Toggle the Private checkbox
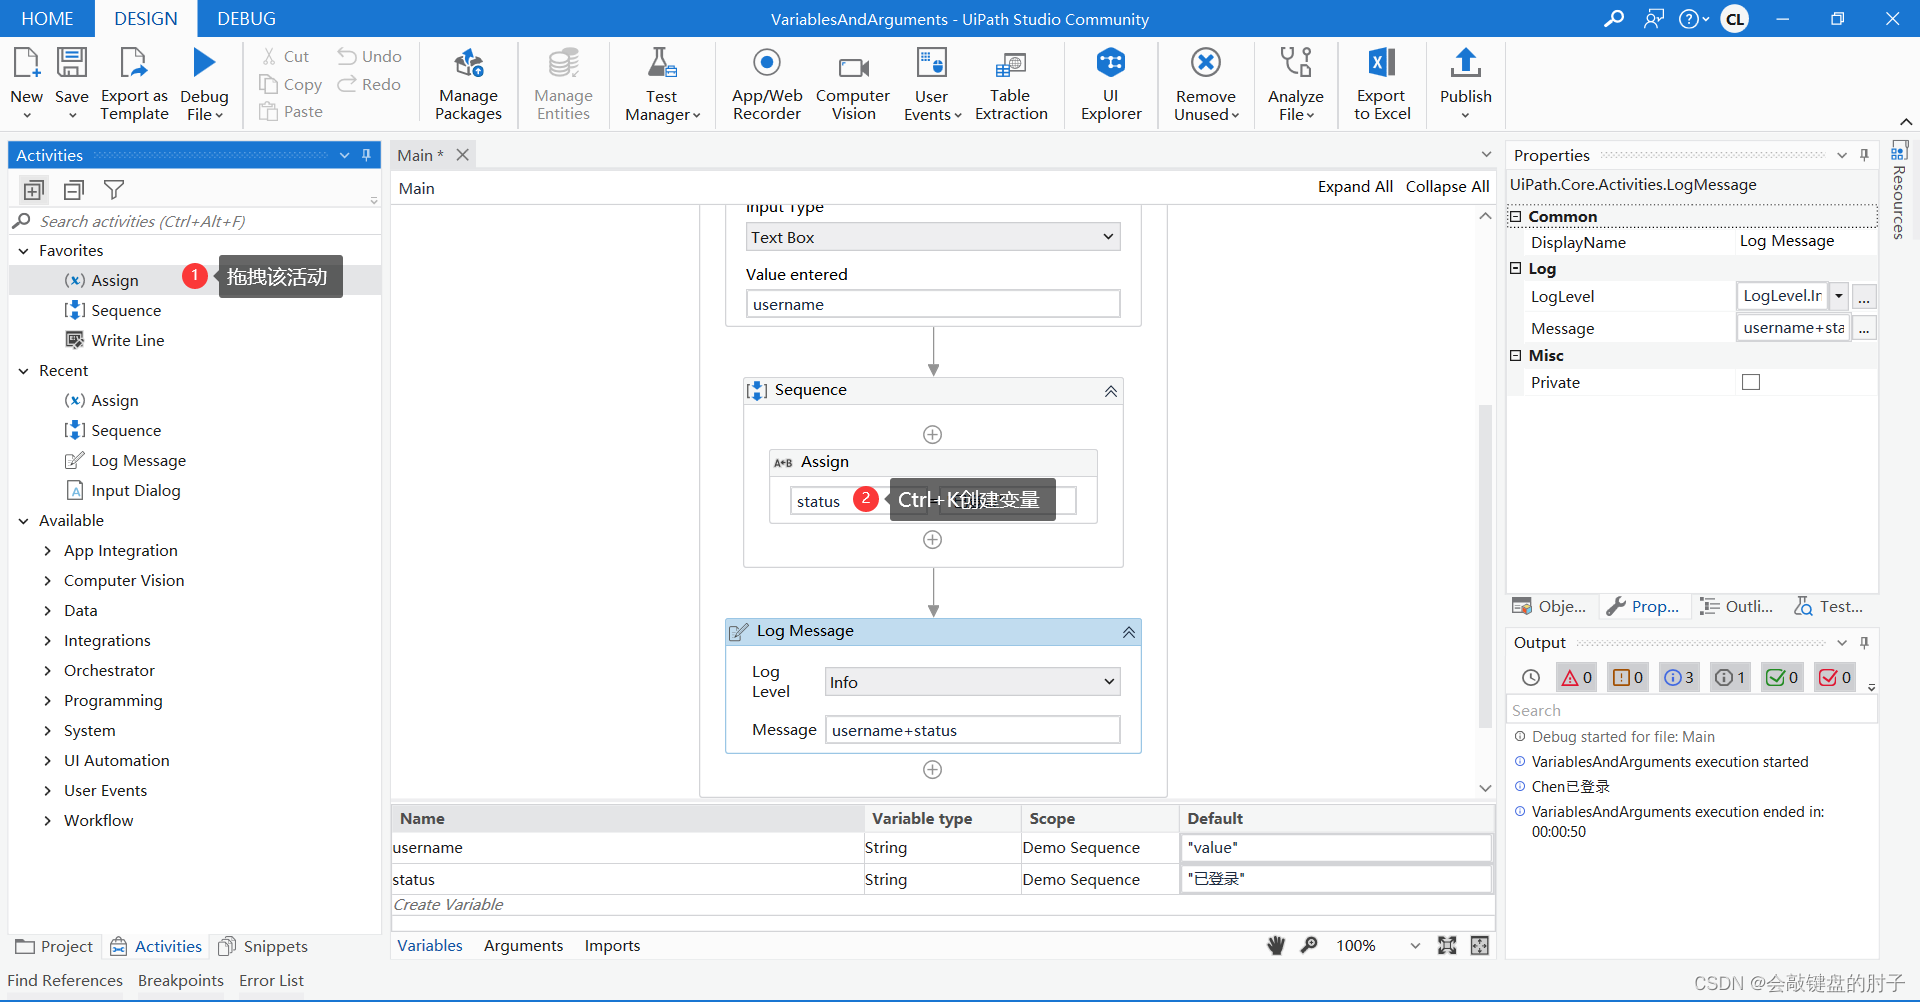Viewport: 1920px width, 1002px height. (x=1751, y=382)
